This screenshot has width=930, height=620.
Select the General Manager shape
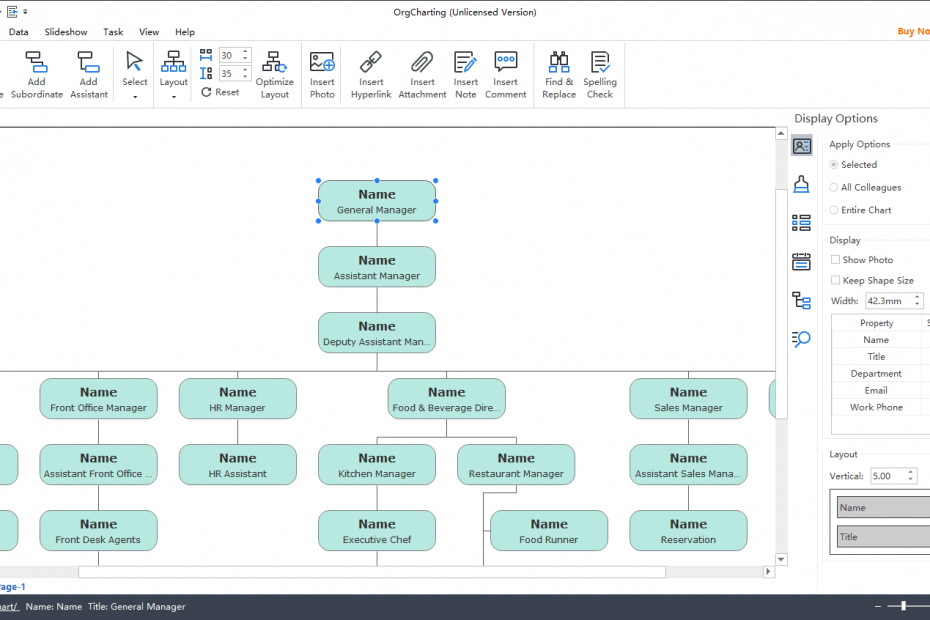377,201
